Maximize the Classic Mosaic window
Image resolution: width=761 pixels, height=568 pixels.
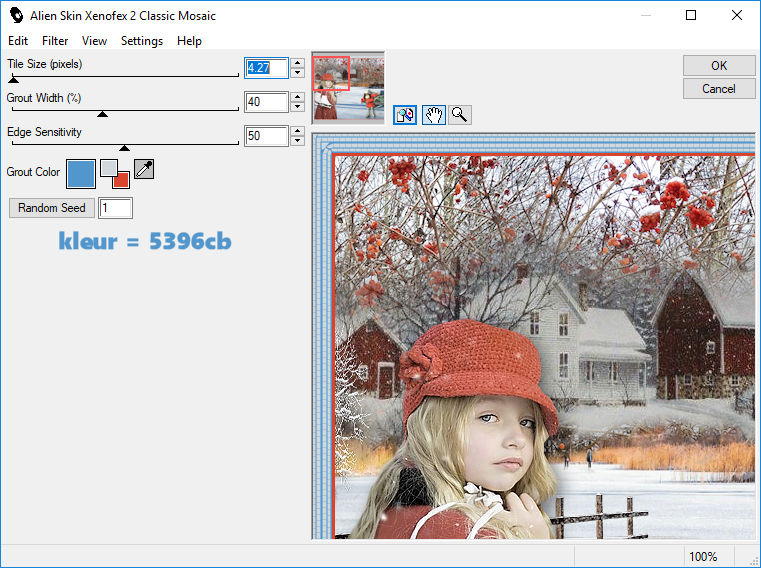[x=691, y=16]
